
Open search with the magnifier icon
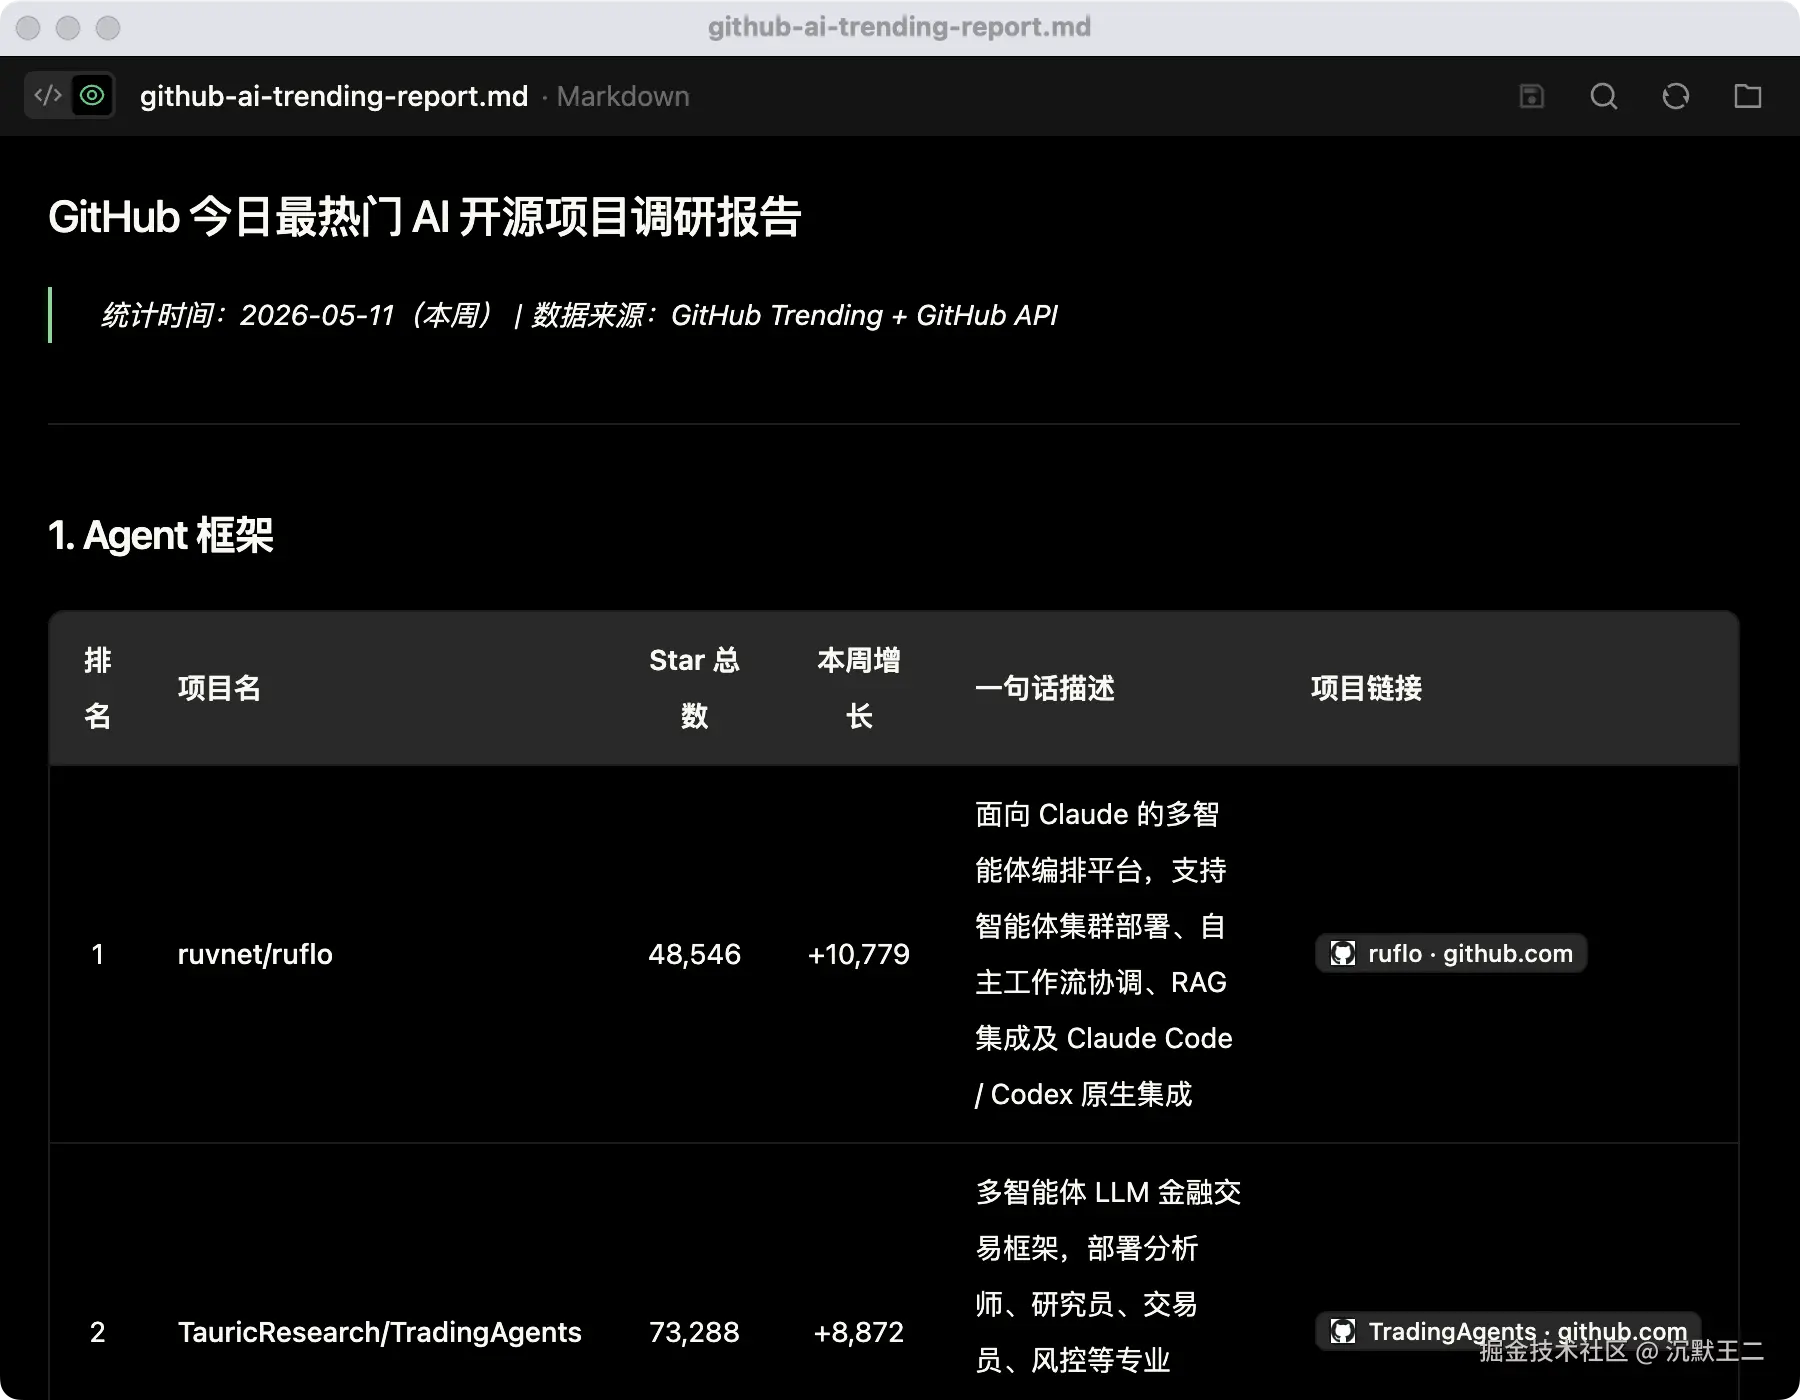click(1603, 96)
